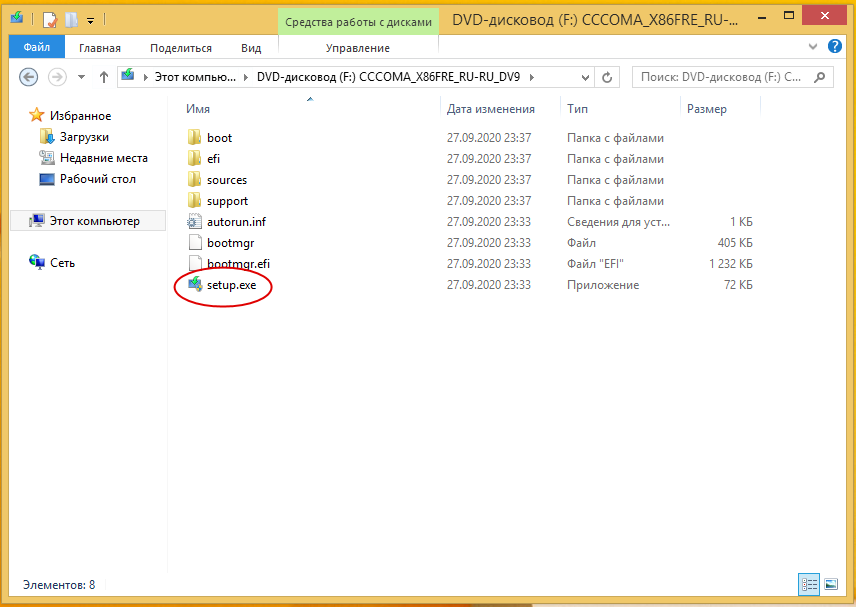
Task: Open Help via question mark icon
Action: (x=835, y=46)
